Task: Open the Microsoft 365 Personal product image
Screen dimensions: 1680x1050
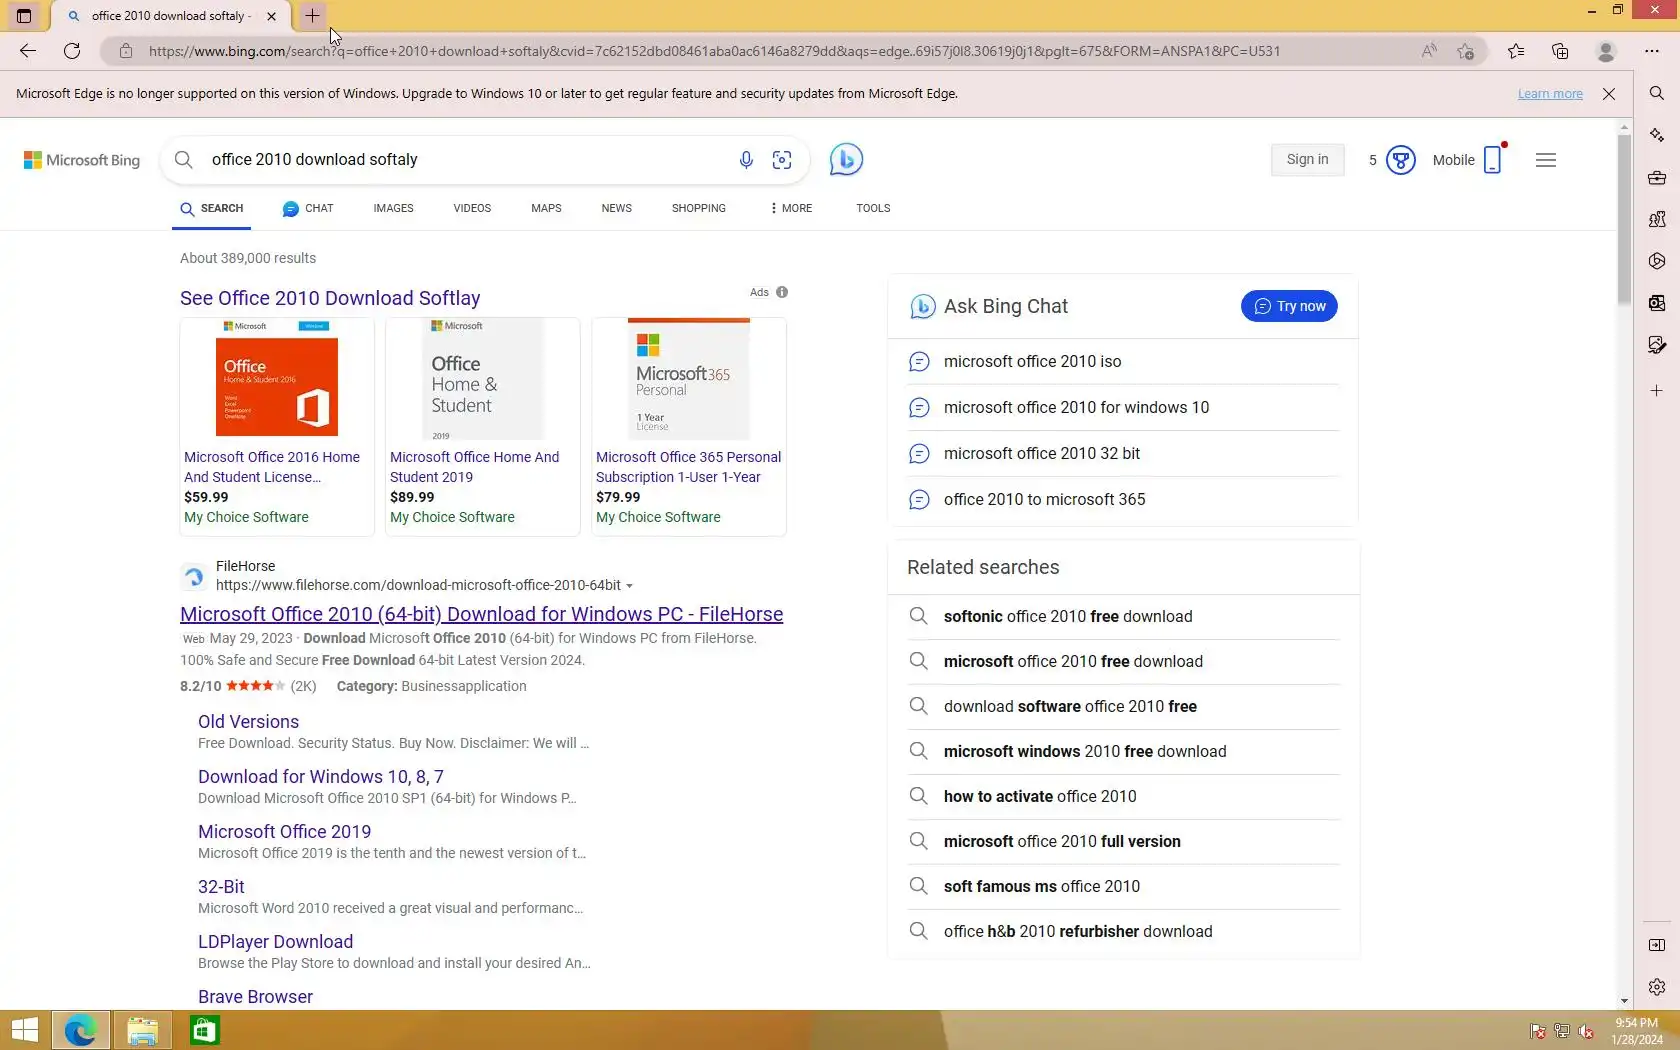Action: coord(689,379)
